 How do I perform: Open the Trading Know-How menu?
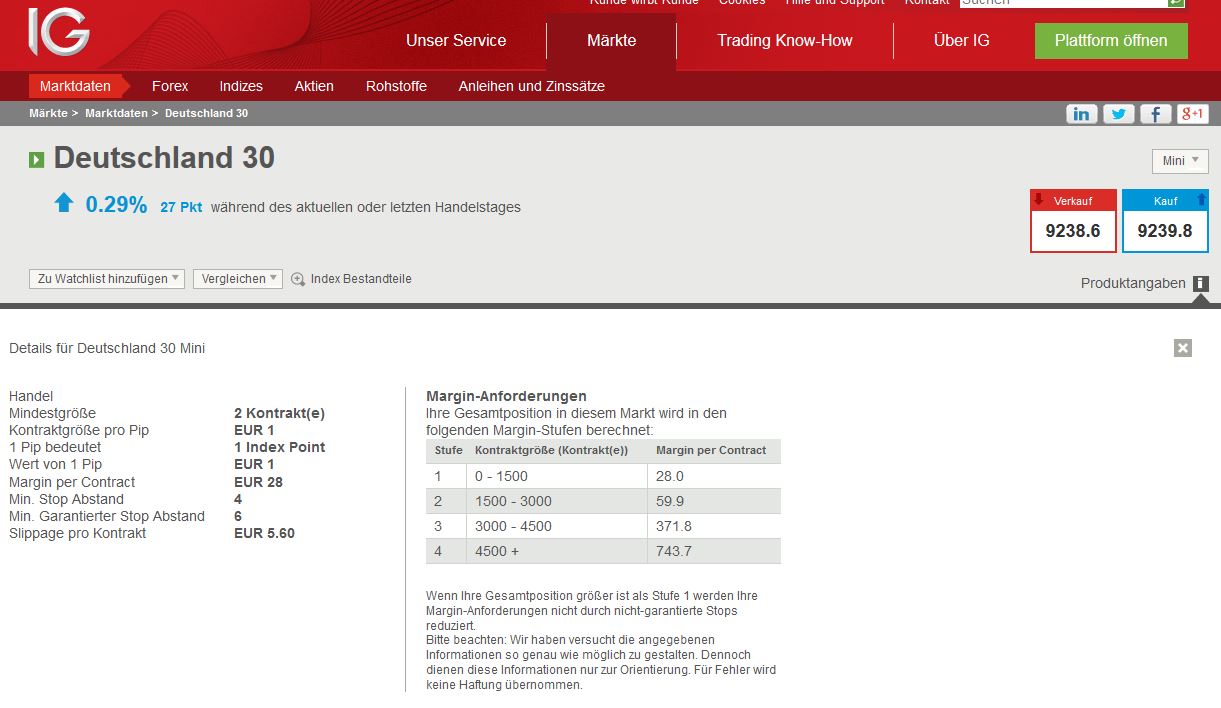click(785, 41)
